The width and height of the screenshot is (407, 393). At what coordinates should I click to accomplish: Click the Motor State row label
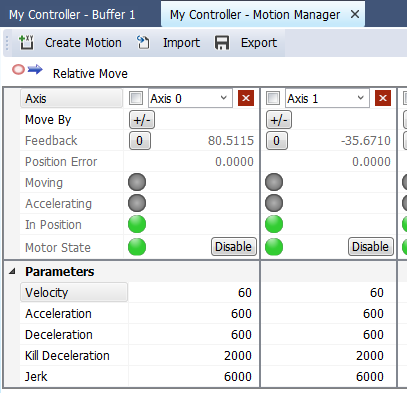click(58, 248)
